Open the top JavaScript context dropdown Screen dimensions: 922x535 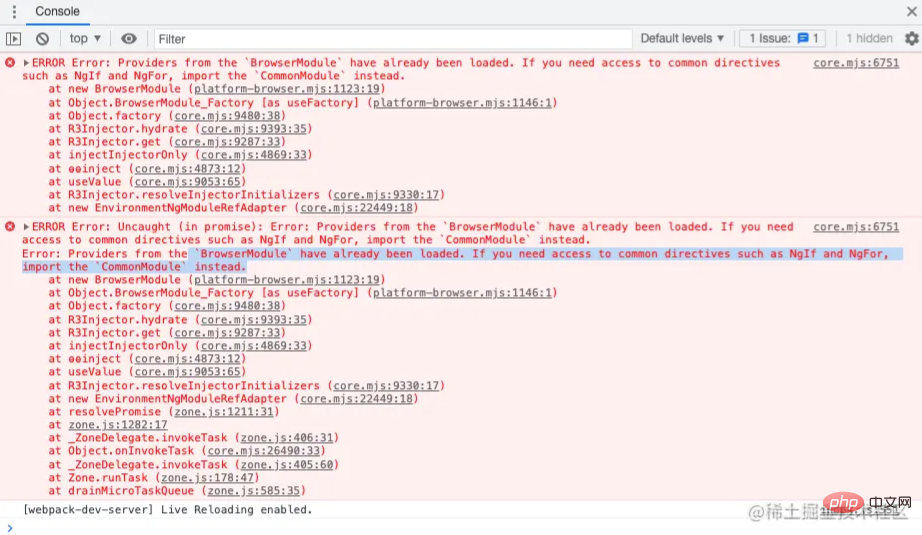85,39
